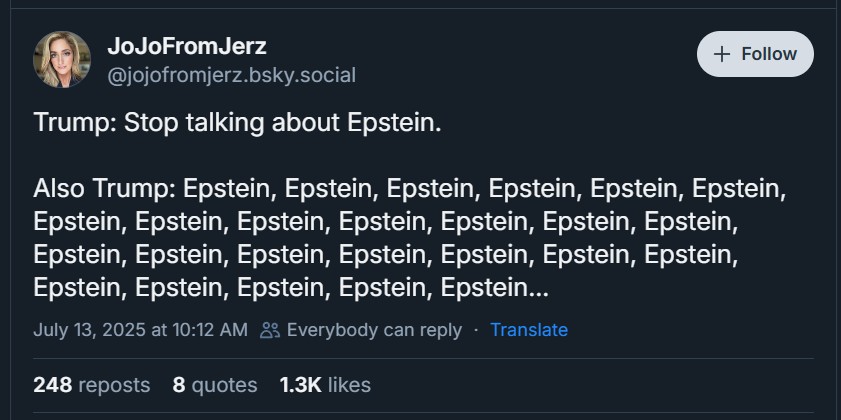Translate this post
Image resolution: width=841 pixels, height=420 pixels.
click(x=529, y=330)
